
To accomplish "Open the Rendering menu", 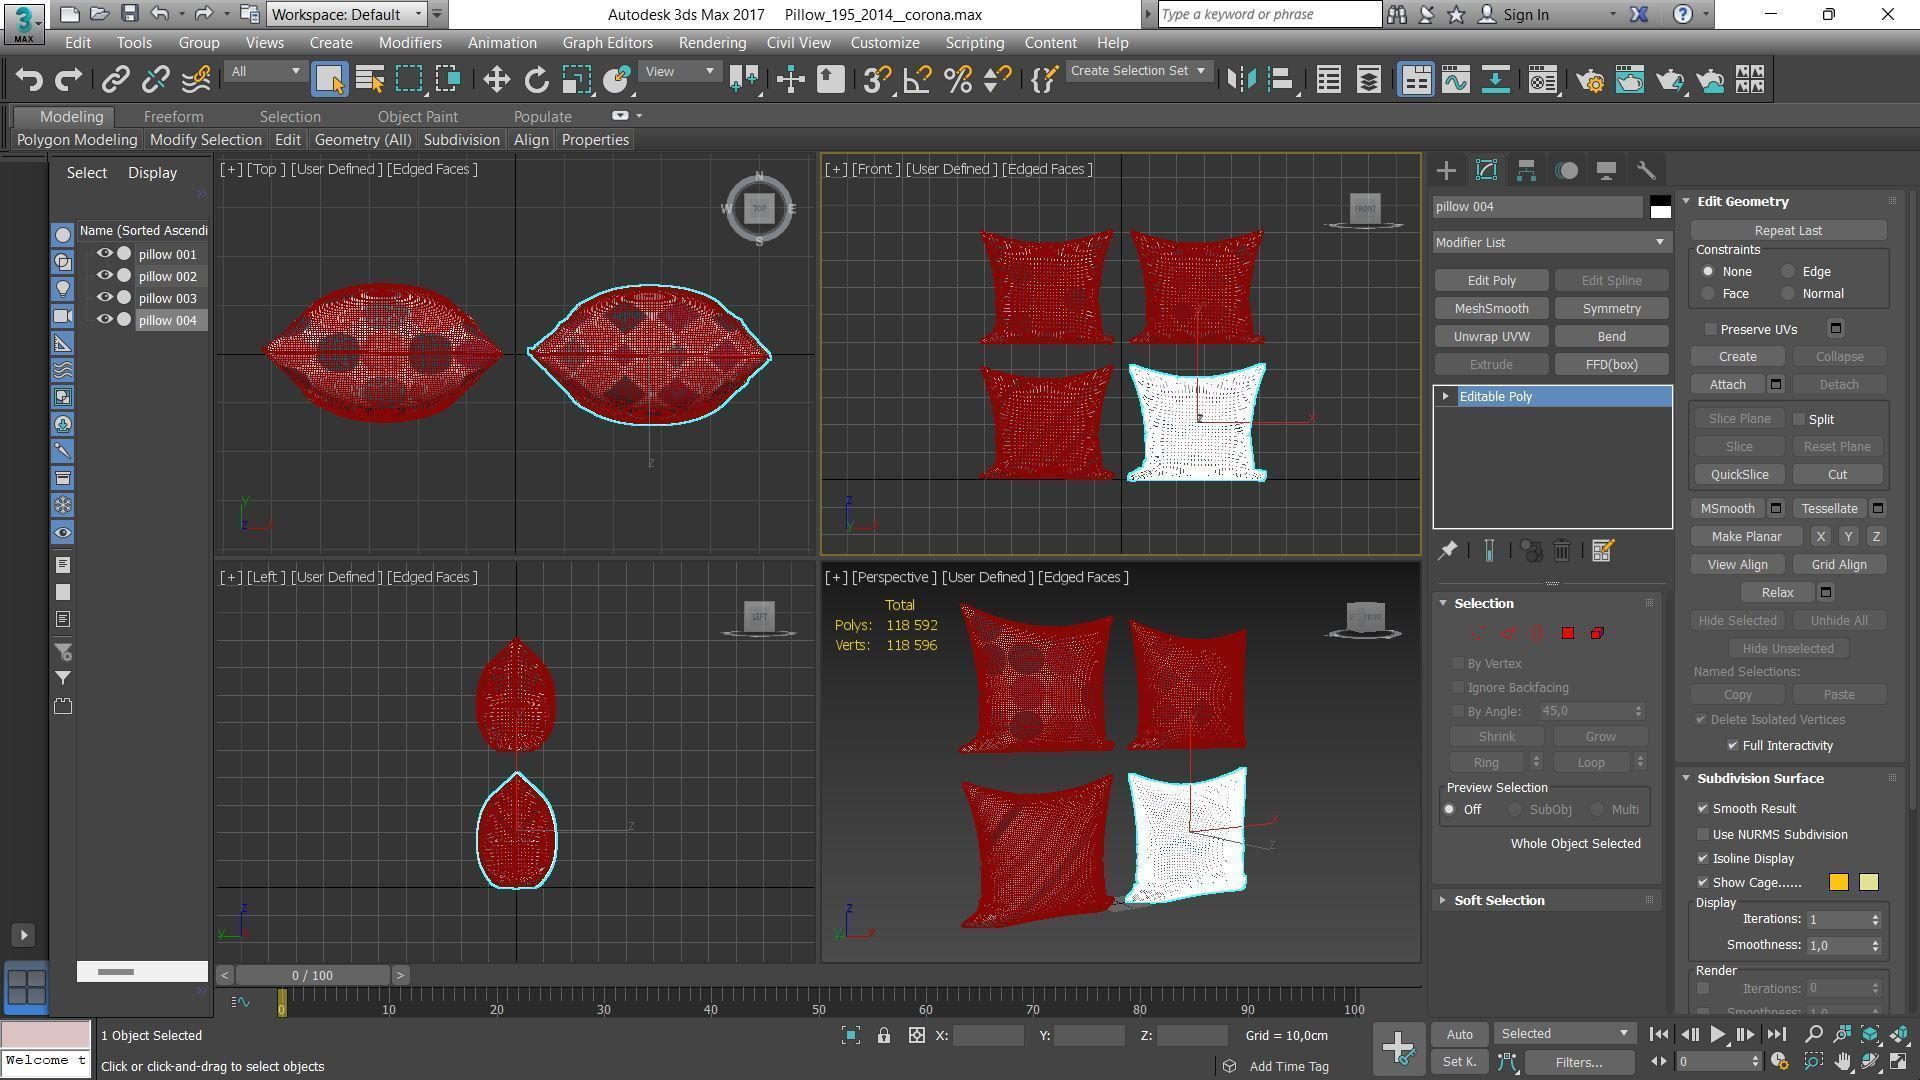I will (x=711, y=43).
